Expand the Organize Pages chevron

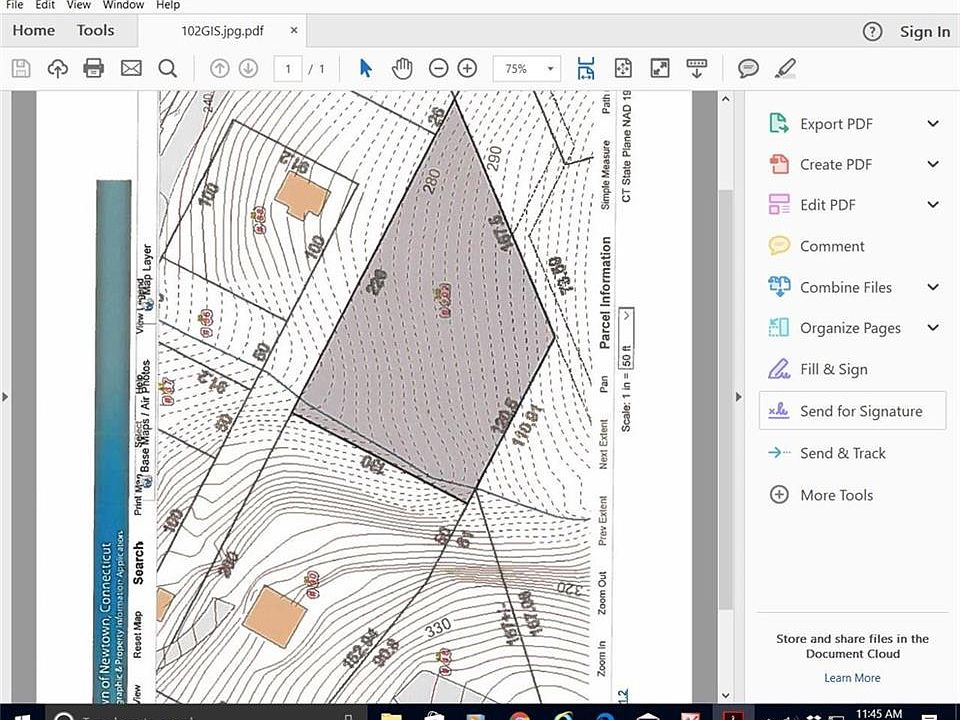933,328
